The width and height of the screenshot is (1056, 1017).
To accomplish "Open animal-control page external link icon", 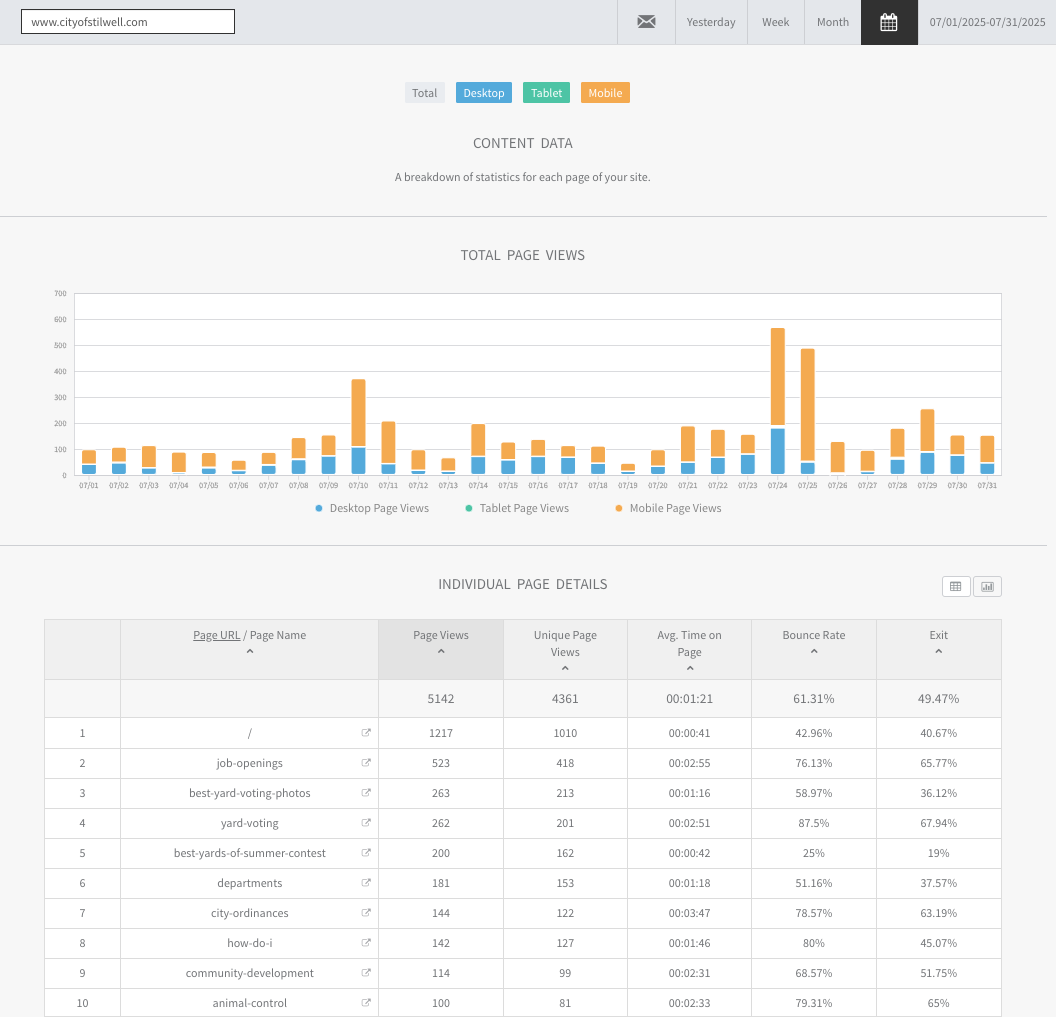I will pos(366,1003).
